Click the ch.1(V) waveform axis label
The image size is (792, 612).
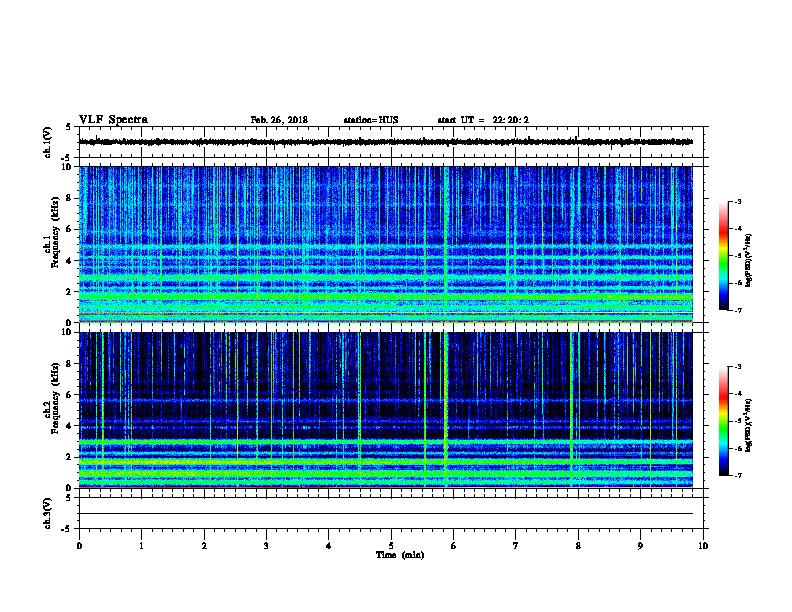48,142
